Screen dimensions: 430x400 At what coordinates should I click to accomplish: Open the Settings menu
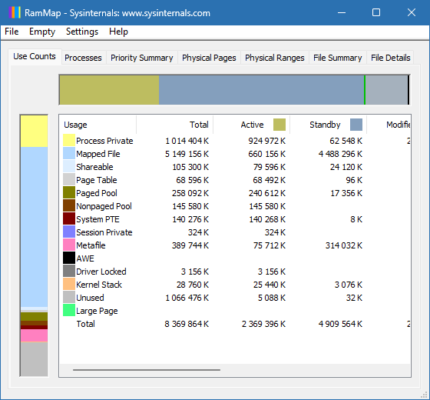(x=82, y=32)
